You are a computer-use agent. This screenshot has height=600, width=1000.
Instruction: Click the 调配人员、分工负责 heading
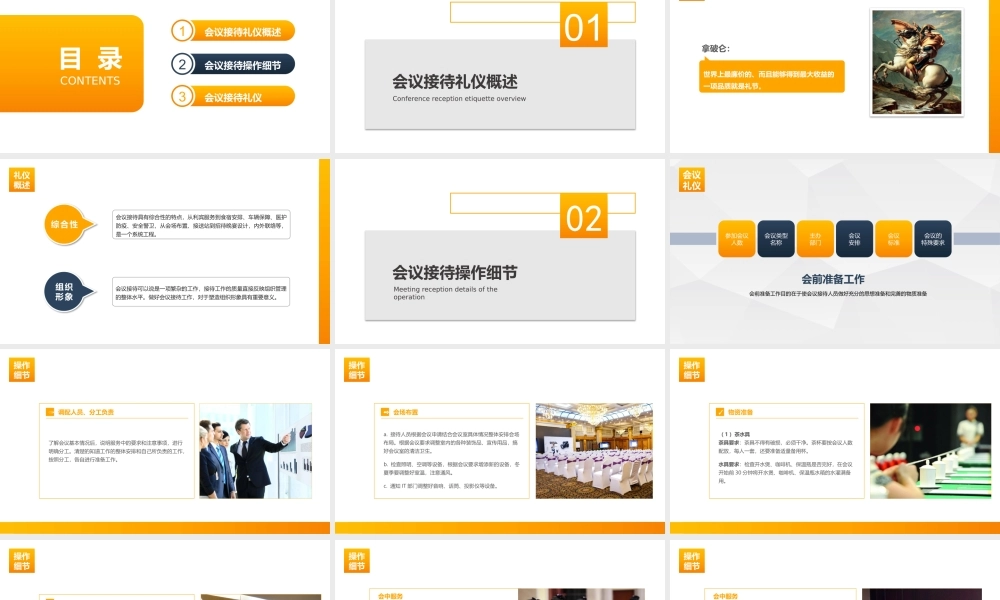point(85,413)
